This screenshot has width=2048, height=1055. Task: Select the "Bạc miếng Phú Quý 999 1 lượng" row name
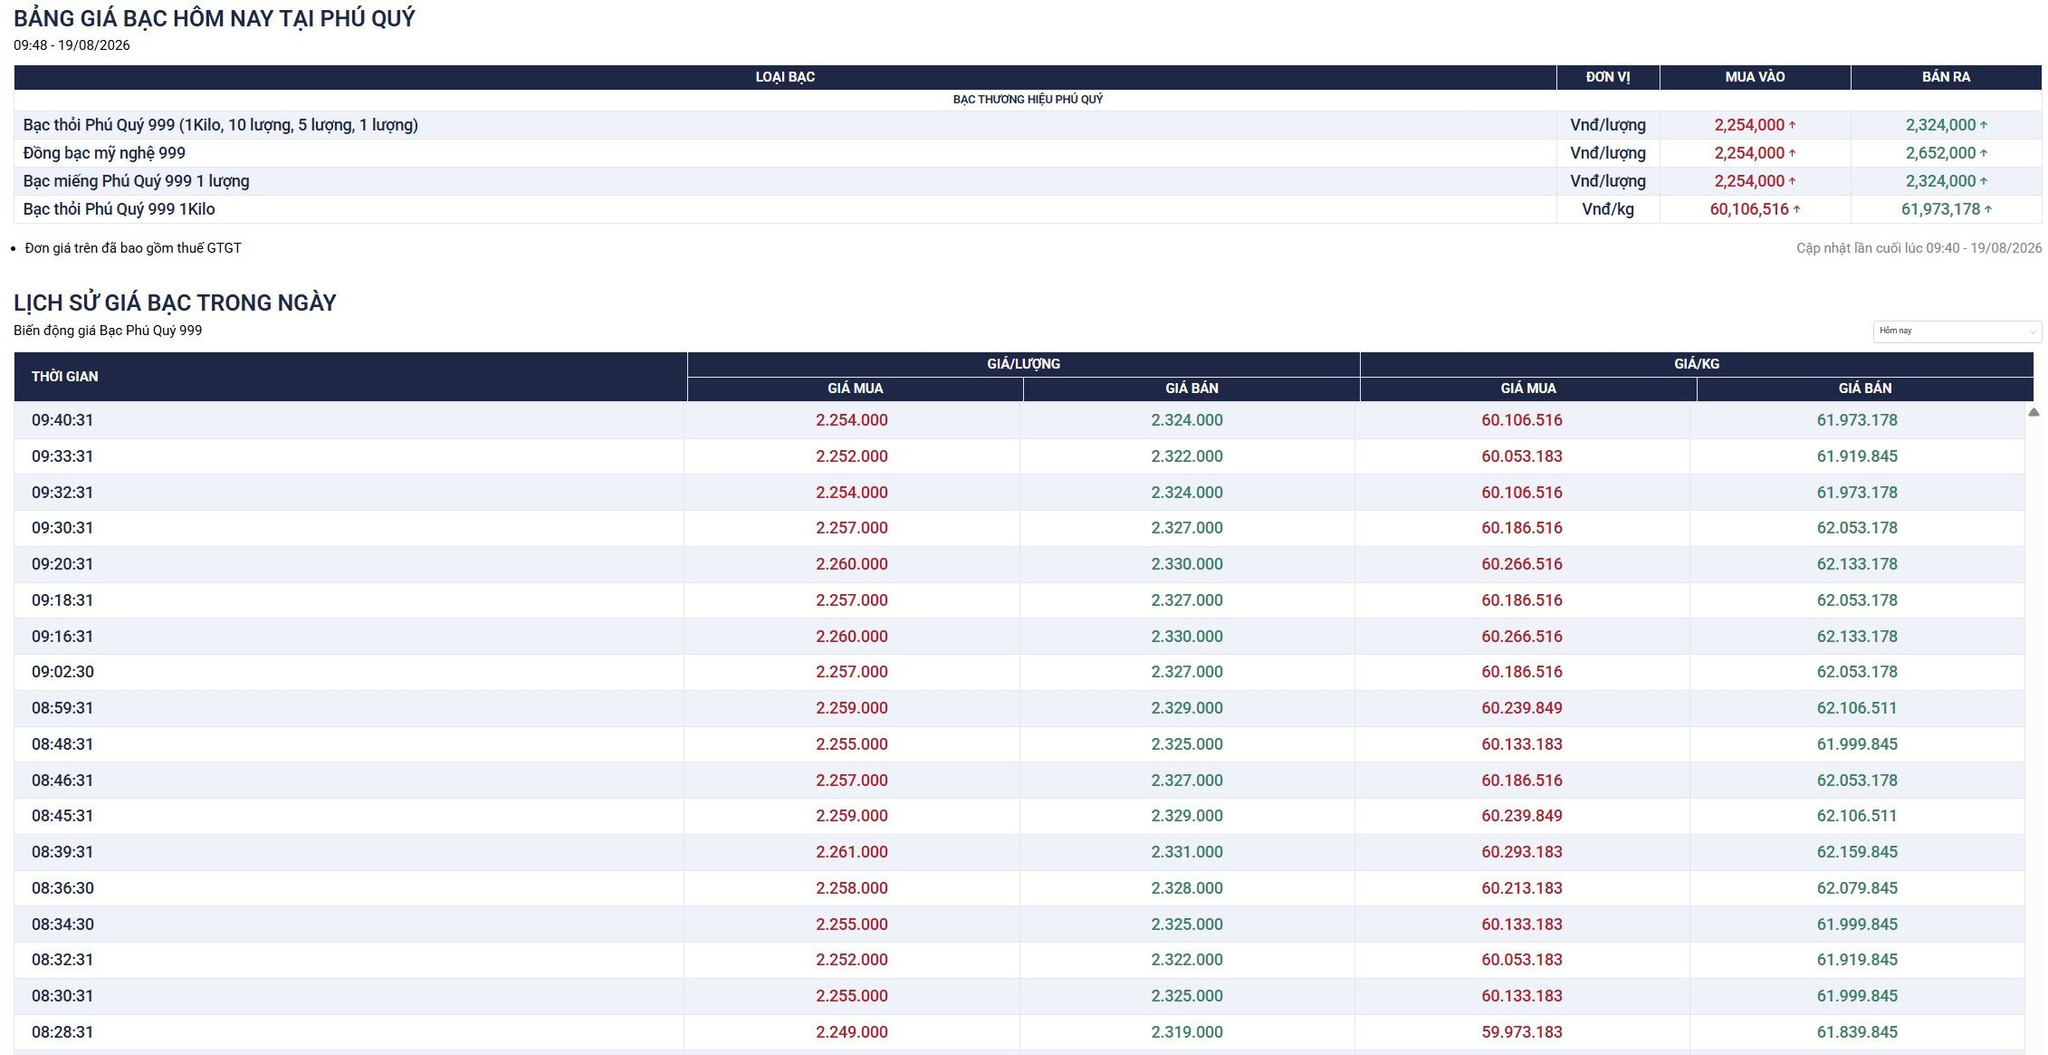pos(136,181)
